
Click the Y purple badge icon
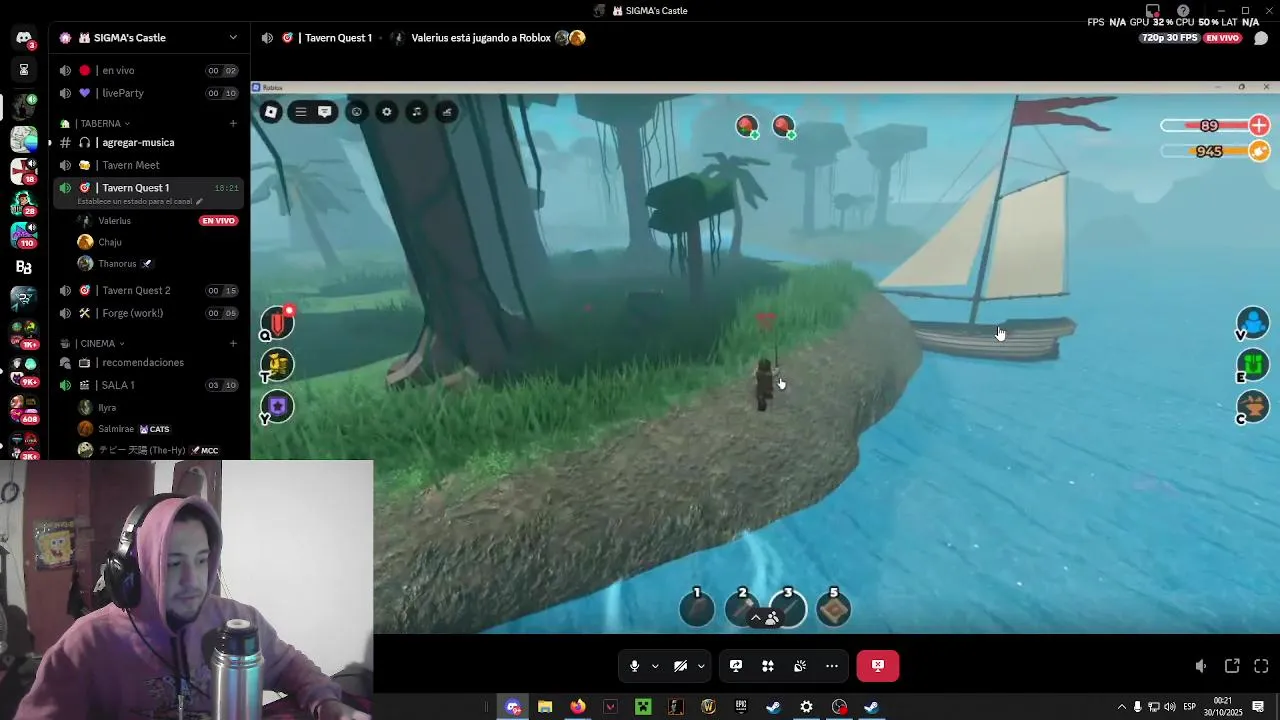277,406
